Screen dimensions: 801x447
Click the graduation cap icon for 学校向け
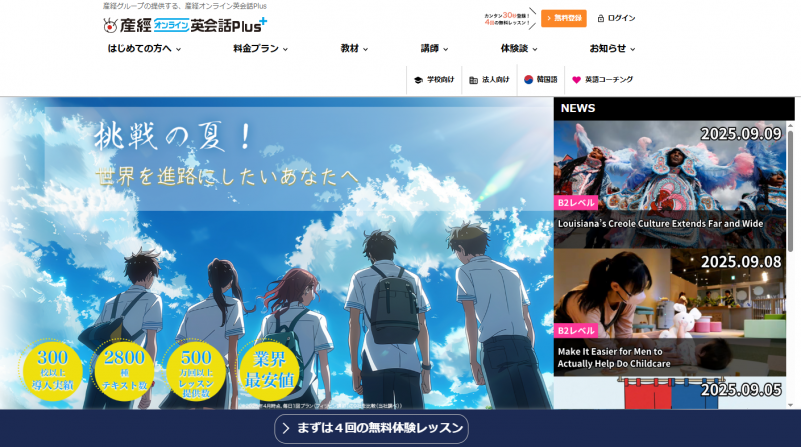pyautogui.click(x=418, y=80)
